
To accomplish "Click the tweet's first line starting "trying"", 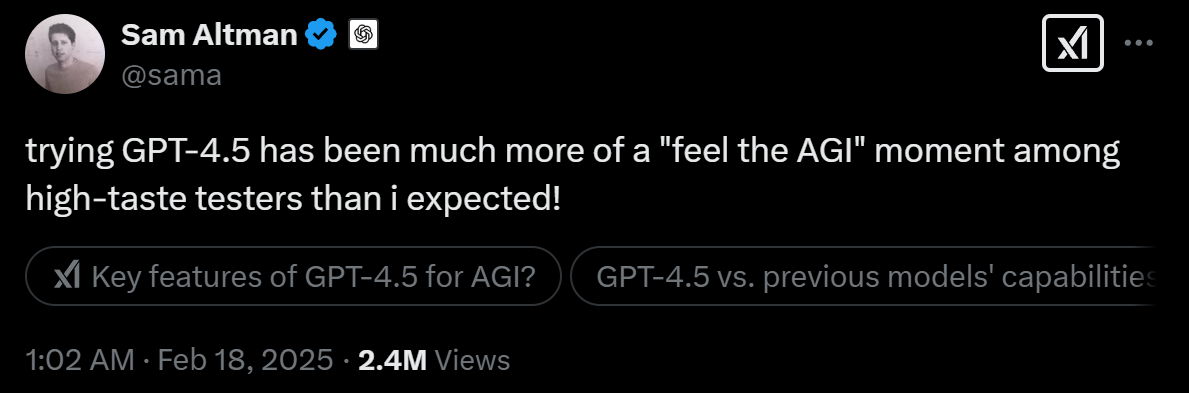I will [x=573, y=153].
